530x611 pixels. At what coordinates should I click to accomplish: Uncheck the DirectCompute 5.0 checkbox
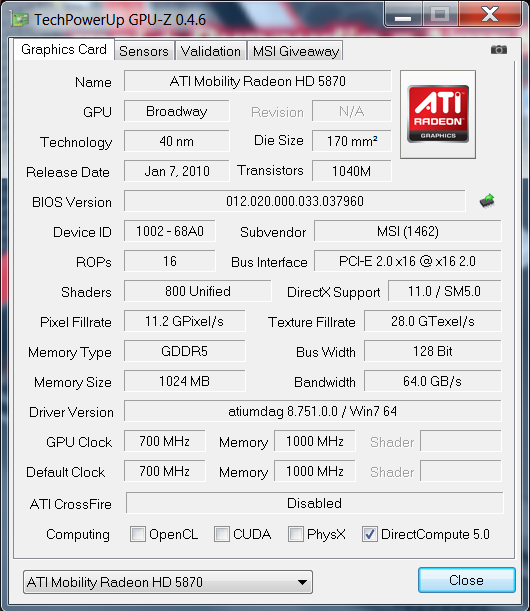point(369,534)
